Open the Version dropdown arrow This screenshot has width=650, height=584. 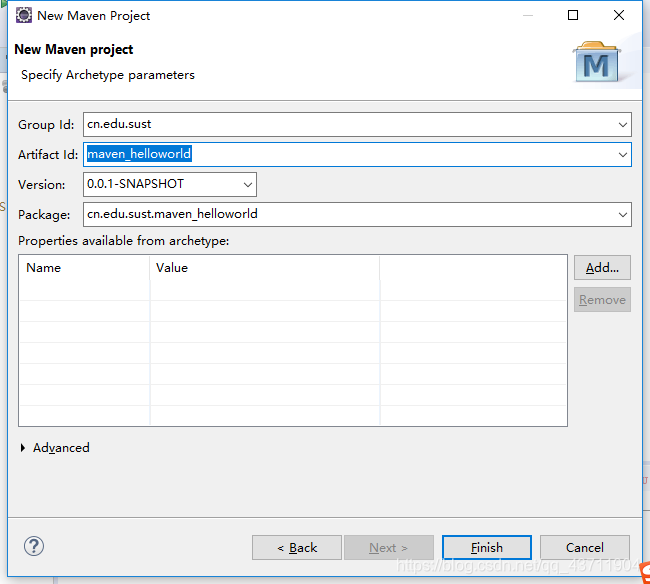pyautogui.click(x=248, y=184)
